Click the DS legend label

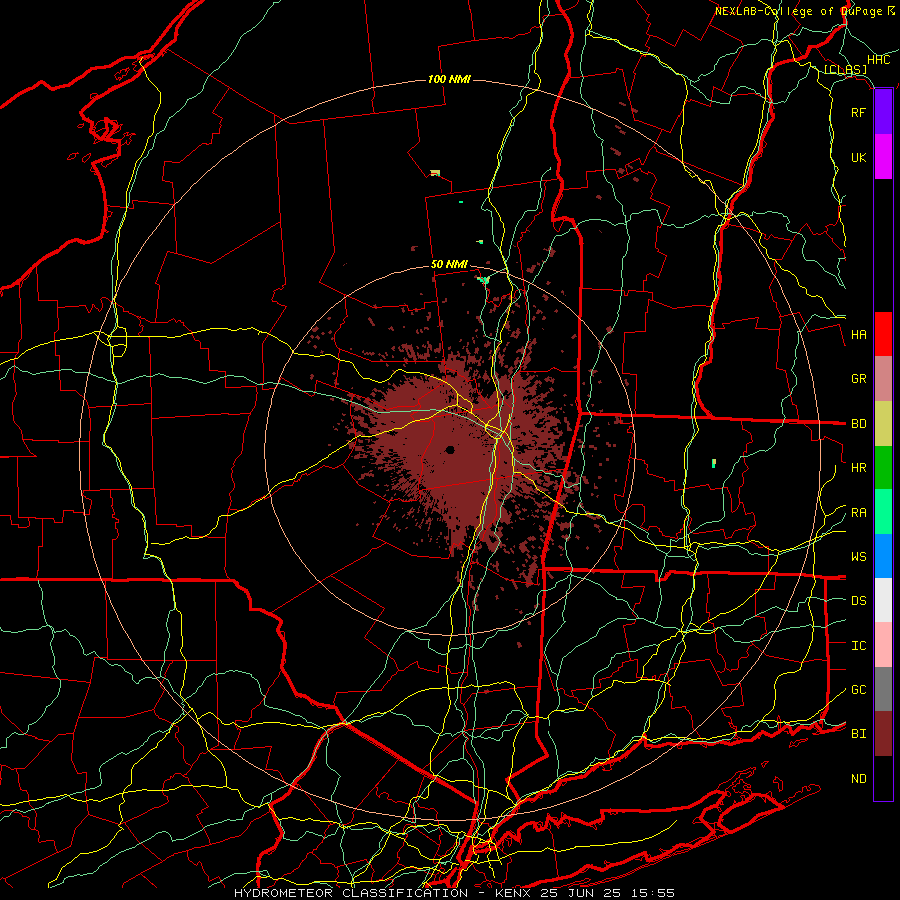coord(859,601)
